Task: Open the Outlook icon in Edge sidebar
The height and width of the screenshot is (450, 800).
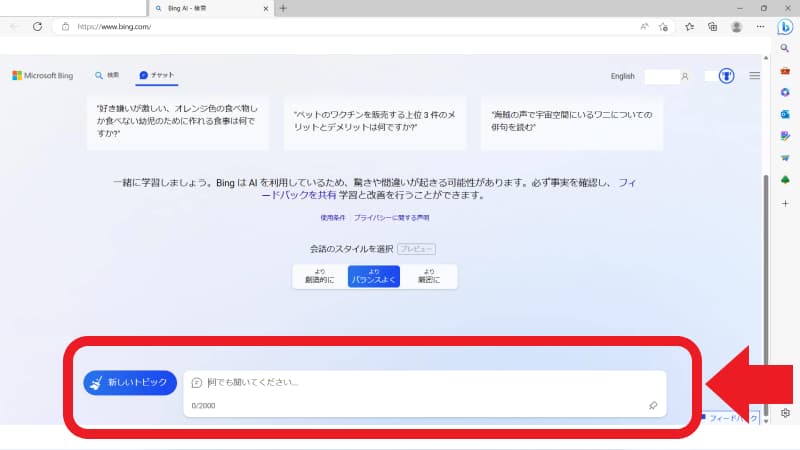Action: pos(785,114)
